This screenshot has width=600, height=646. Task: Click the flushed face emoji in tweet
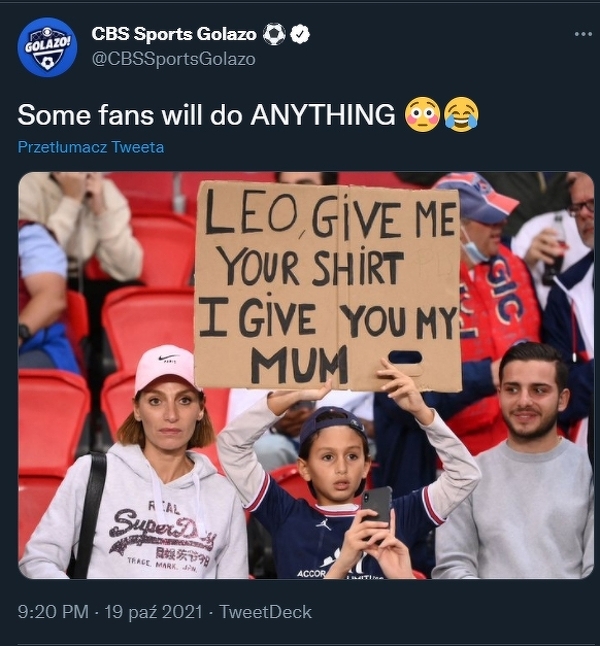[x=422, y=115]
